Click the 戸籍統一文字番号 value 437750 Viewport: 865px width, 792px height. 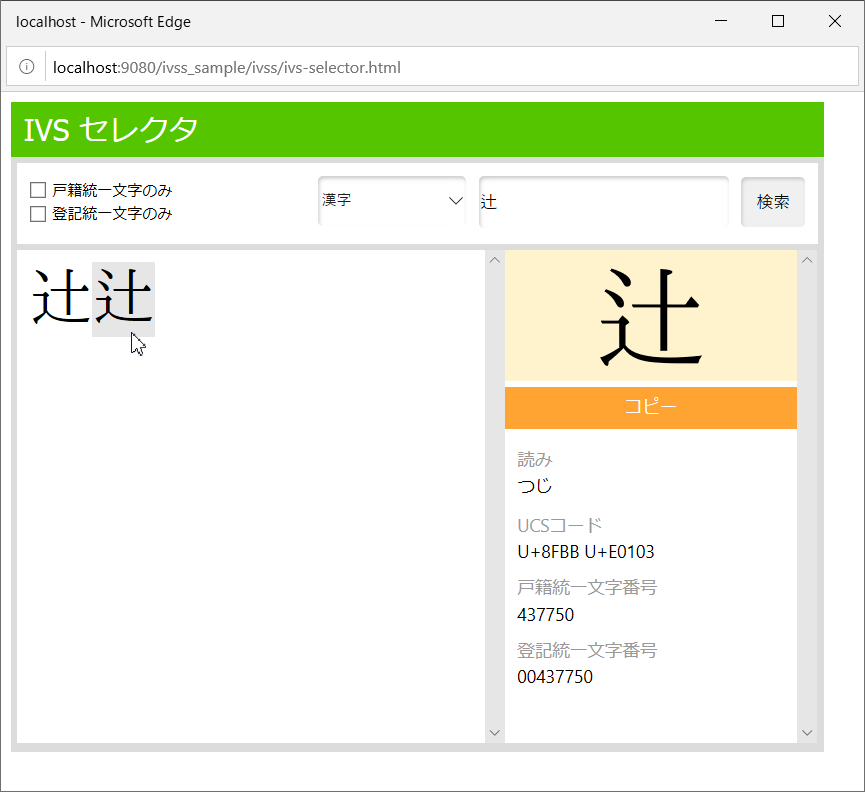coord(546,614)
